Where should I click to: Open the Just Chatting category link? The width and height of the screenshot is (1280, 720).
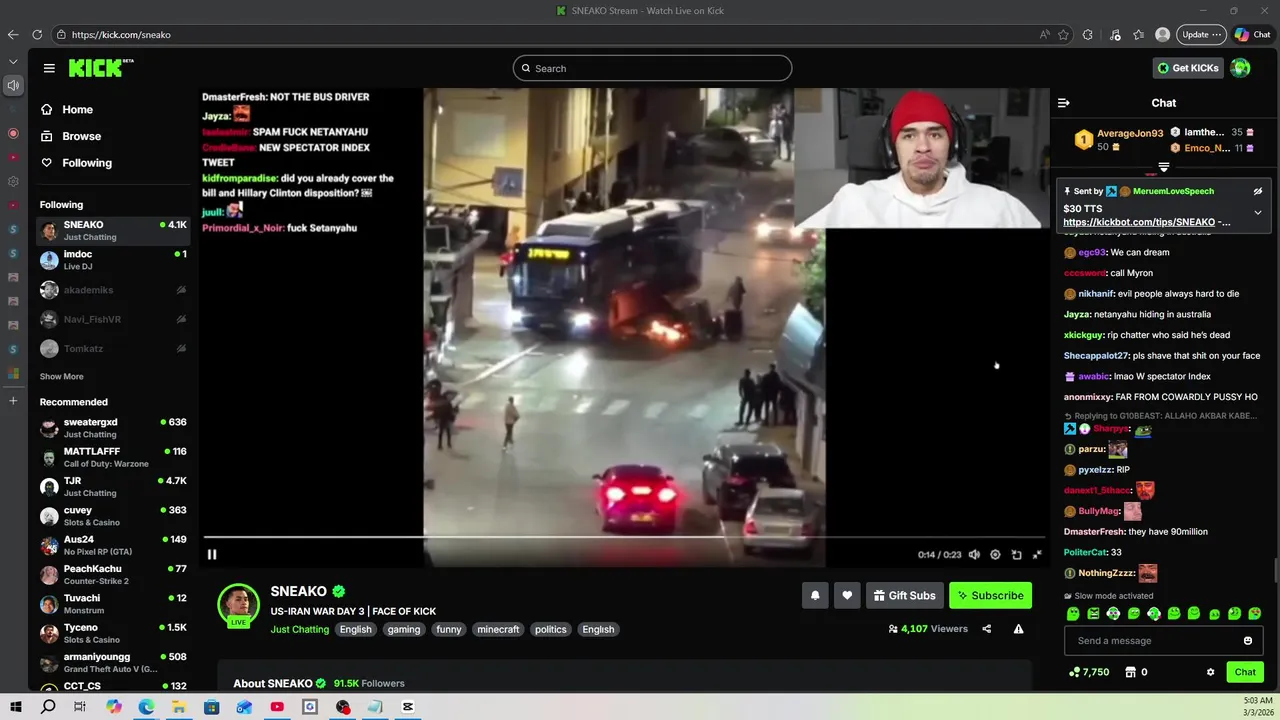point(299,629)
